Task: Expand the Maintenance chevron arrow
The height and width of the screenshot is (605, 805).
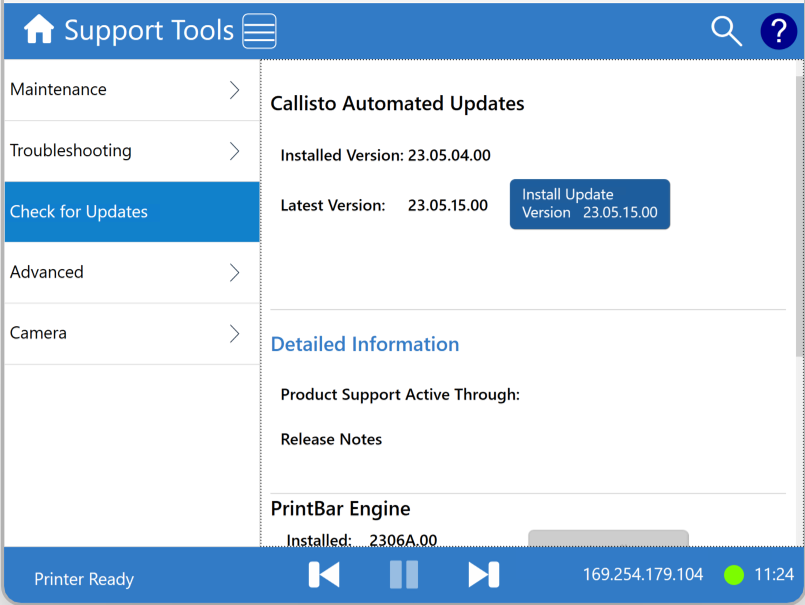Action: 235,90
